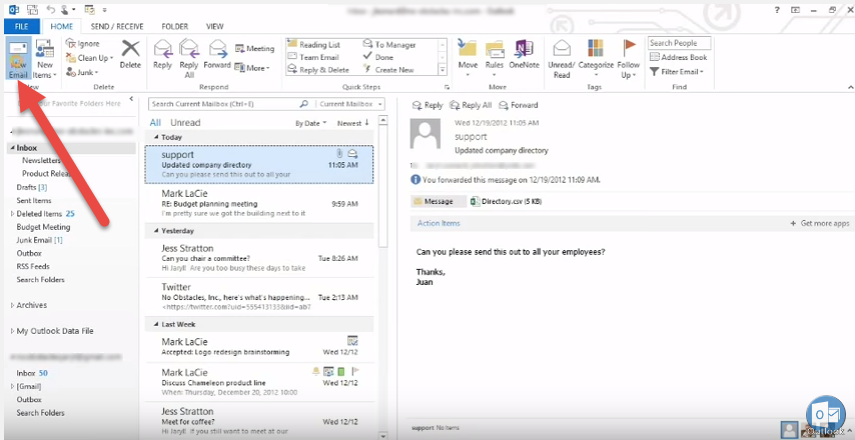This screenshot has height=440, width=855.
Task: Select the HOME tab
Action: coord(62,26)
